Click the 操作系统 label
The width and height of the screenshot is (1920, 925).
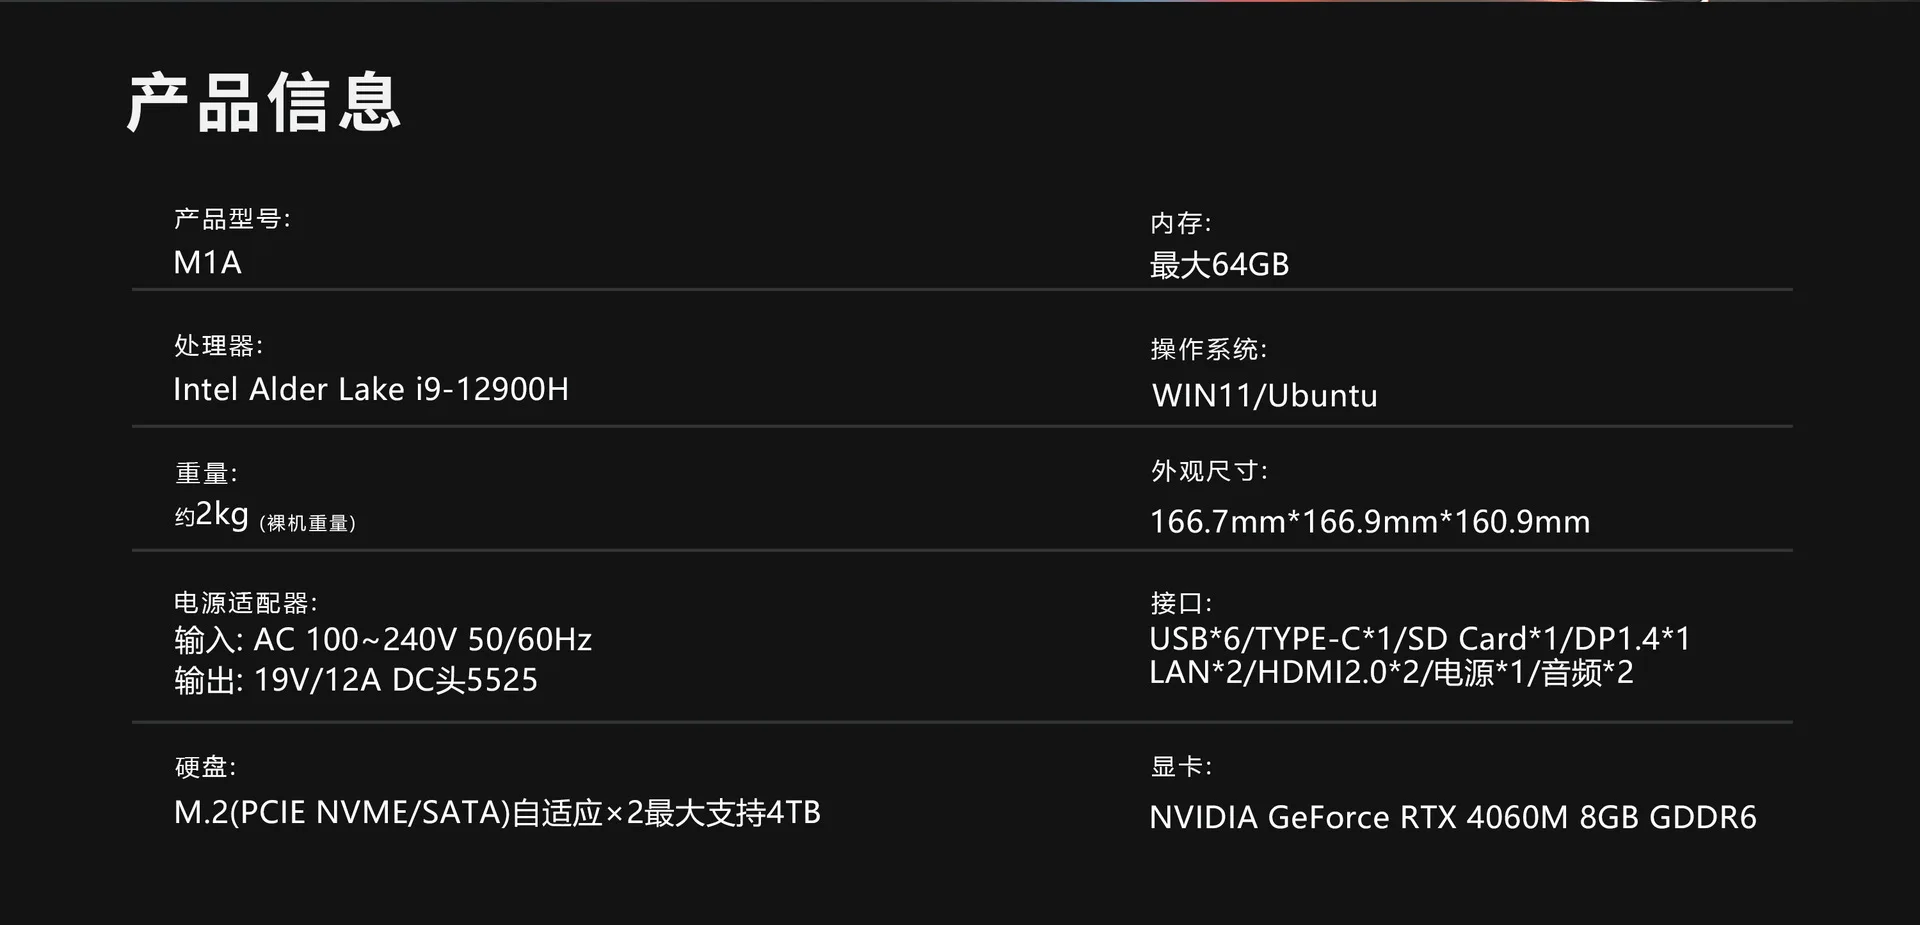[1208, 349]
